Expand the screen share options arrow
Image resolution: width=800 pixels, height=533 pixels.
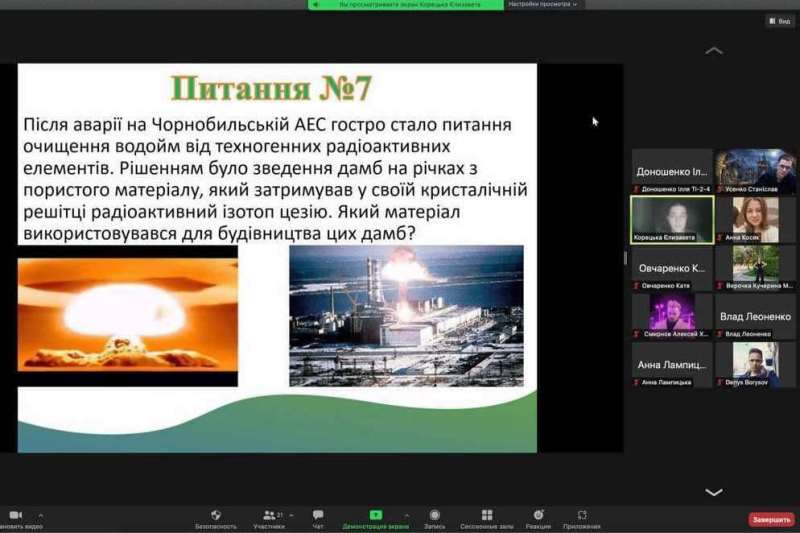pyautogui.click(x=406, y=515)
